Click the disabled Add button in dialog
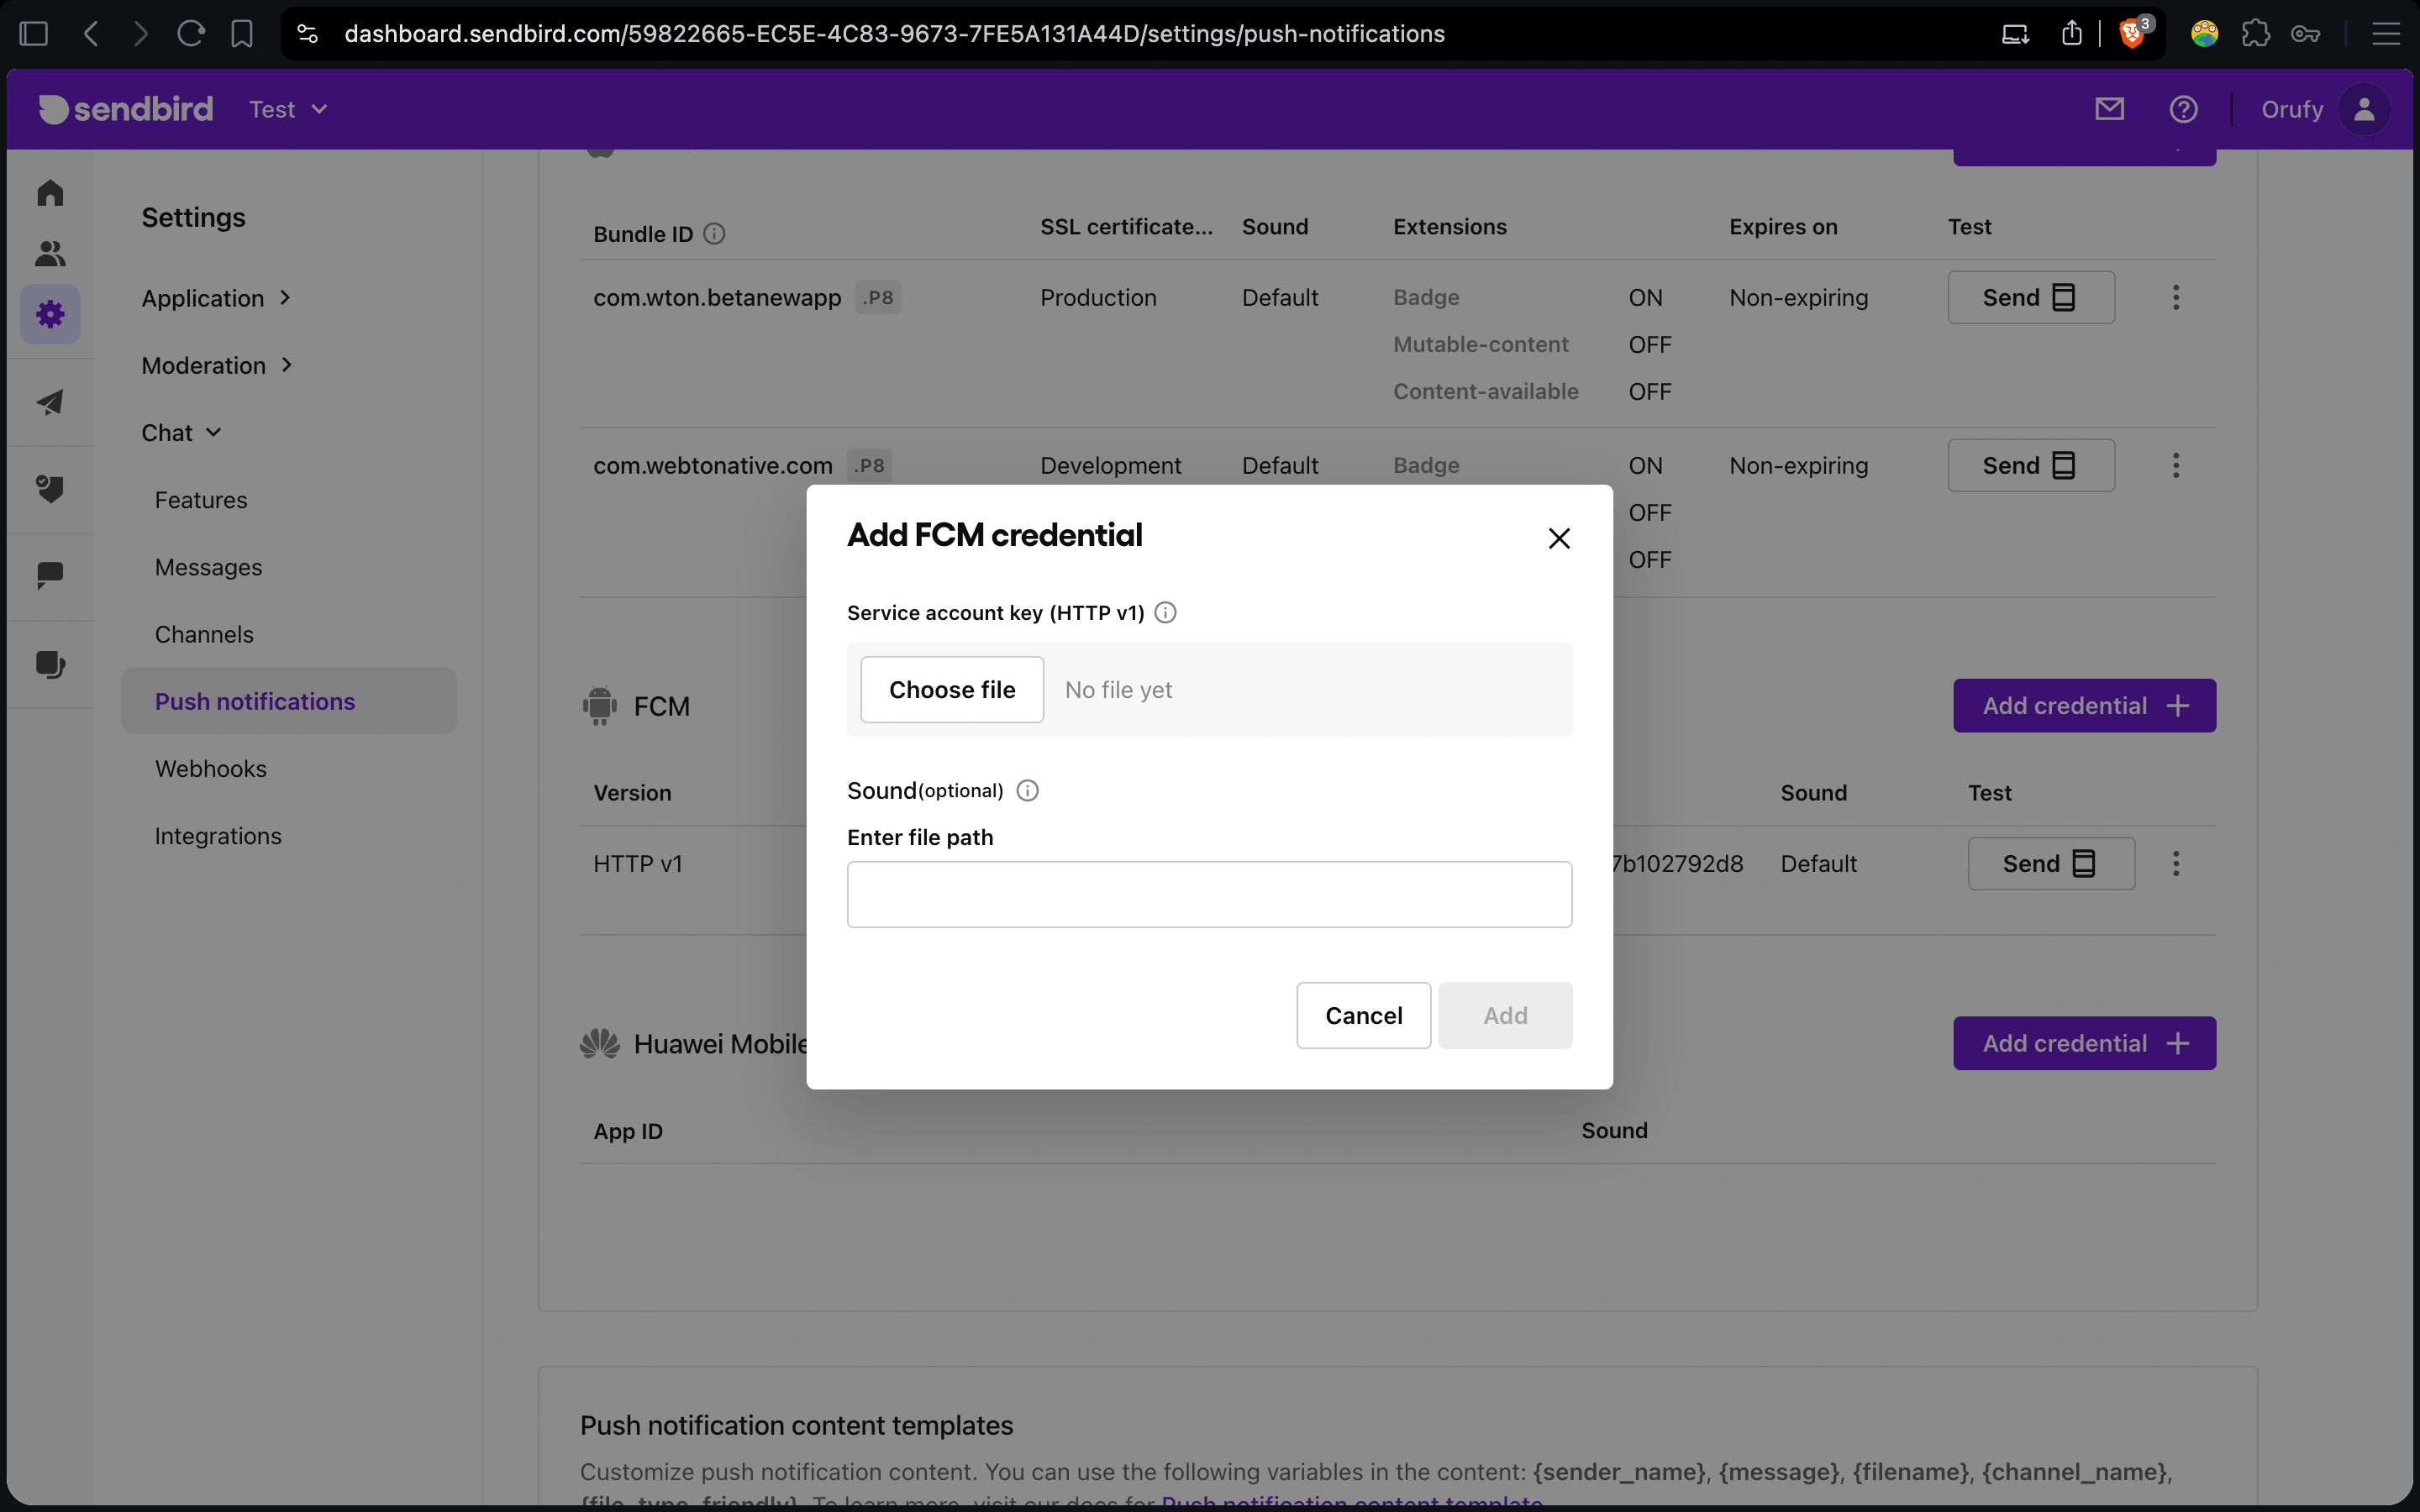This screenshot has width=2420, height=1512. point(1505,1015)
